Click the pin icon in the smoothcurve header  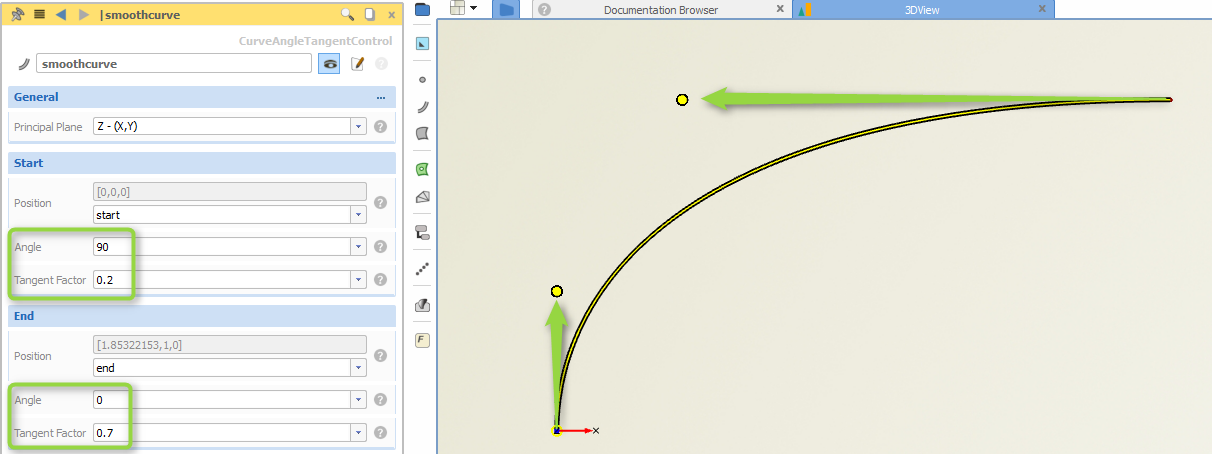pyautogui.click(x=17, y=15)
